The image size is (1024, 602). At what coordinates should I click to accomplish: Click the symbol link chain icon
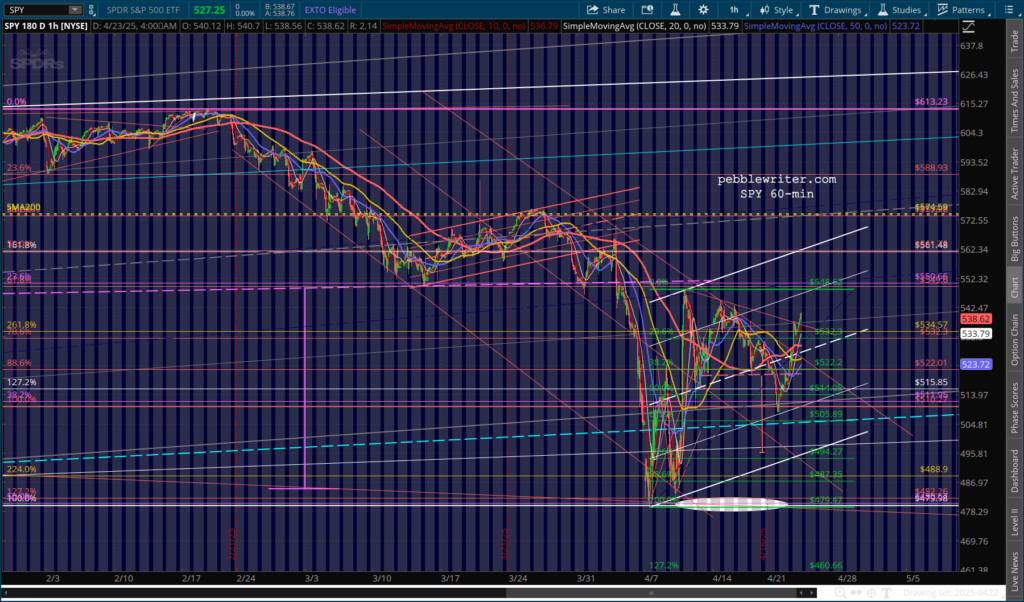pos(91,10)
